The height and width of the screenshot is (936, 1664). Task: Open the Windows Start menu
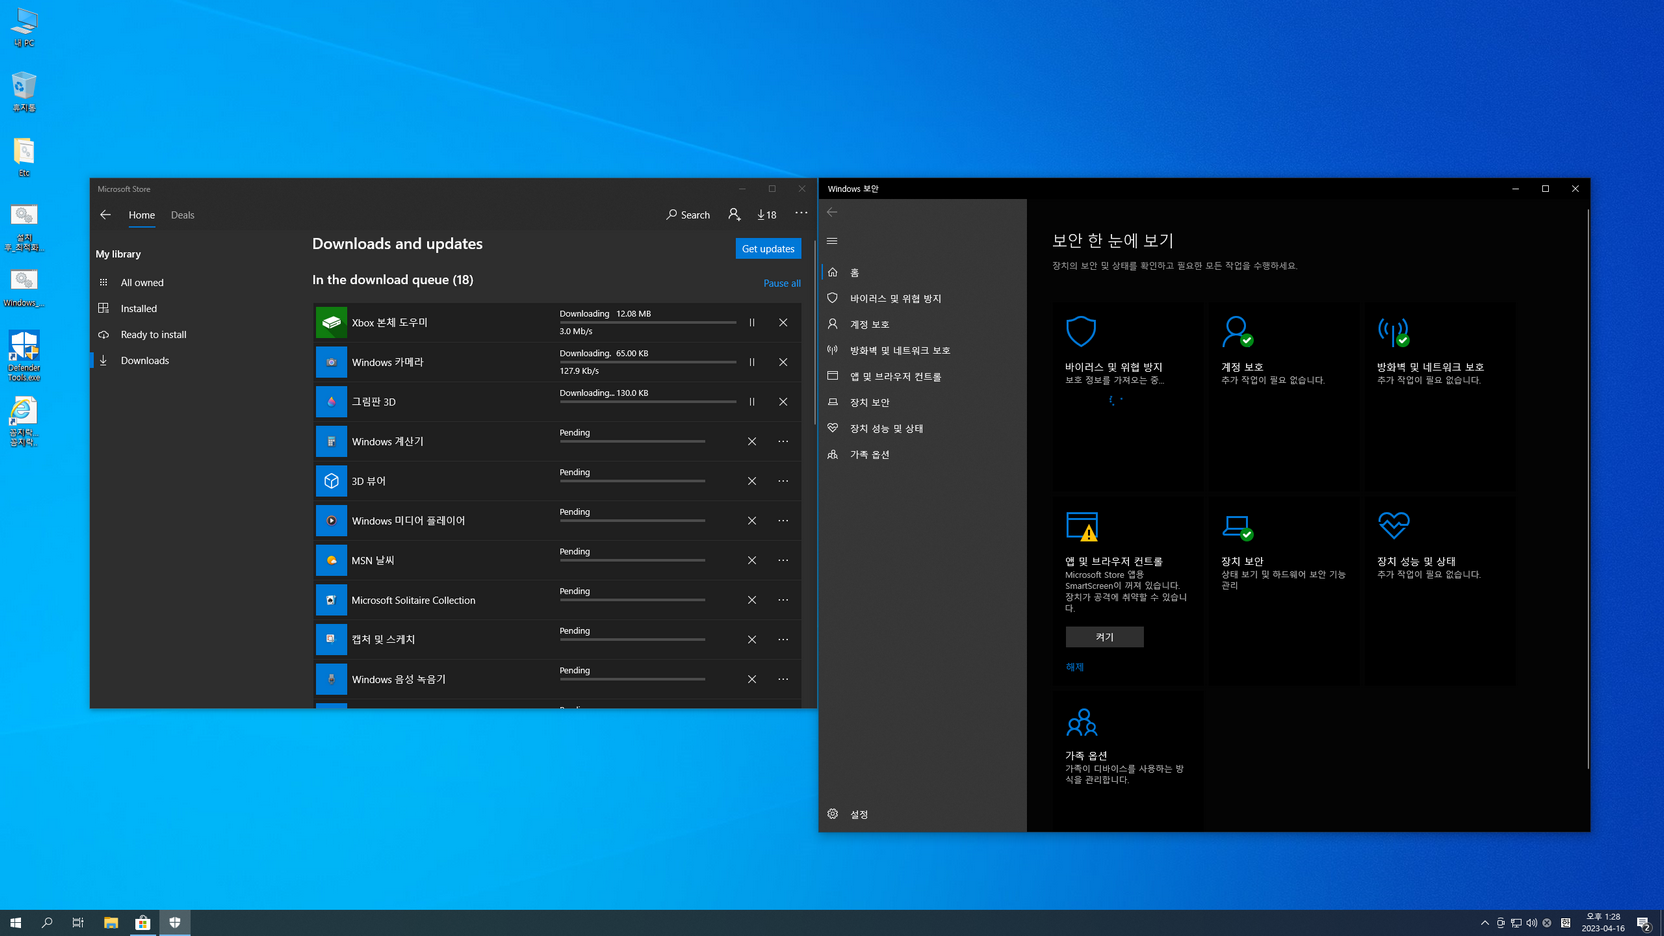coord(16,923)
